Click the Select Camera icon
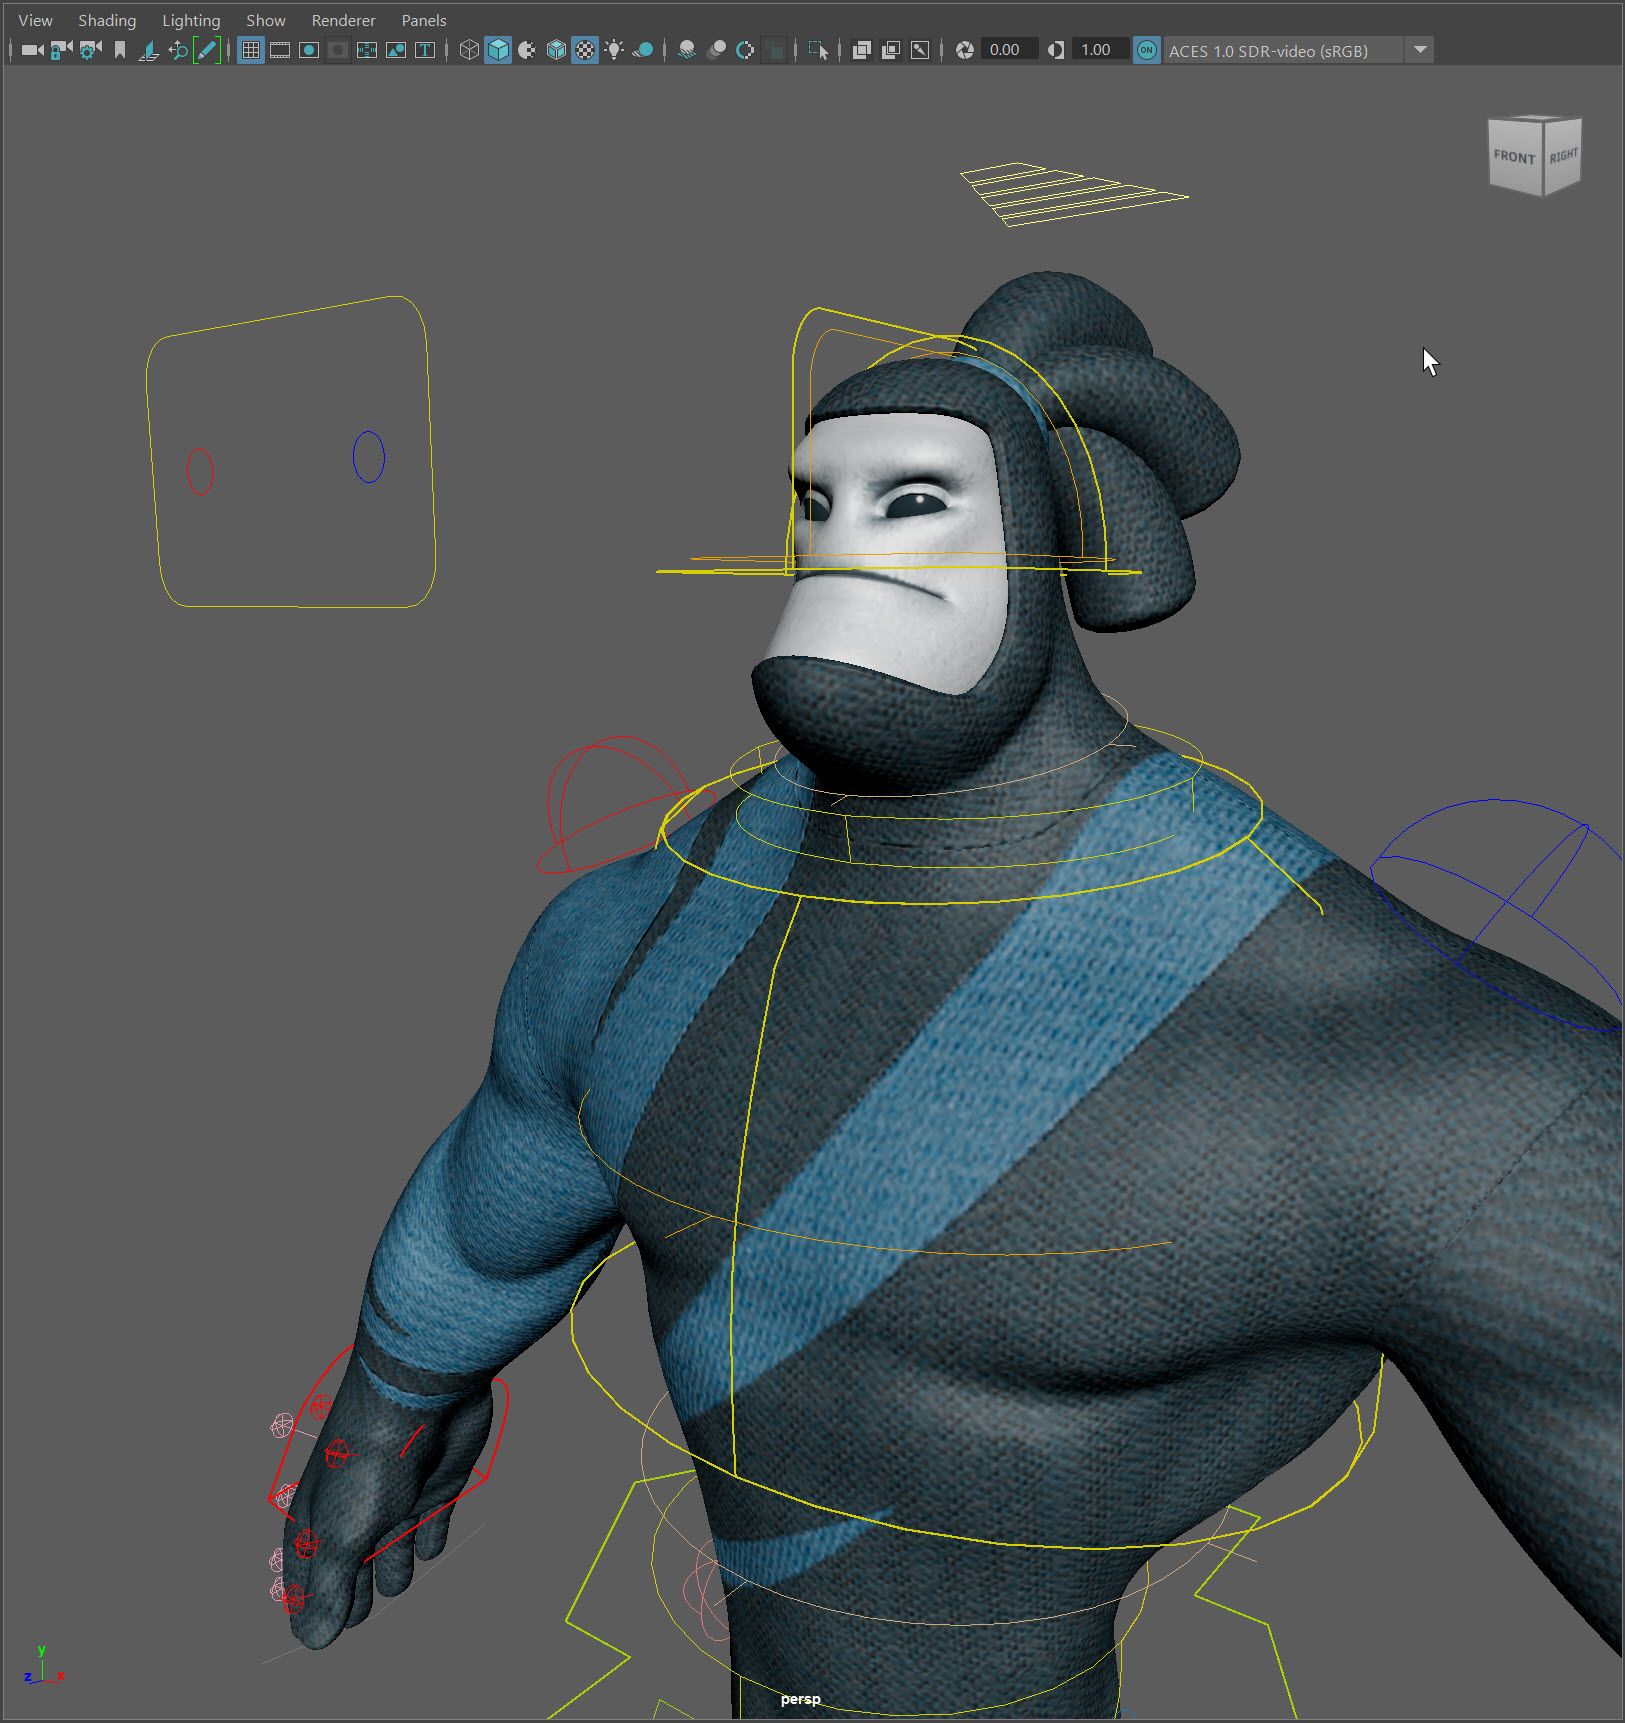 32,50
